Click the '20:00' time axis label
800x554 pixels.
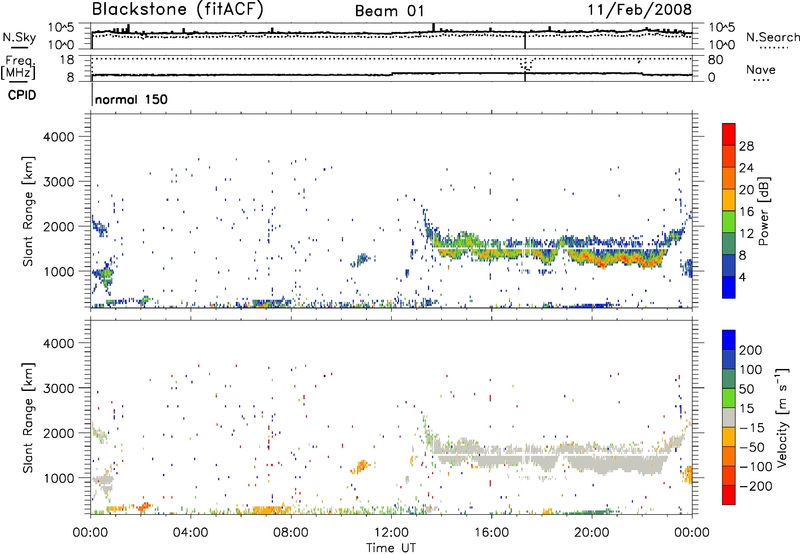591,533
